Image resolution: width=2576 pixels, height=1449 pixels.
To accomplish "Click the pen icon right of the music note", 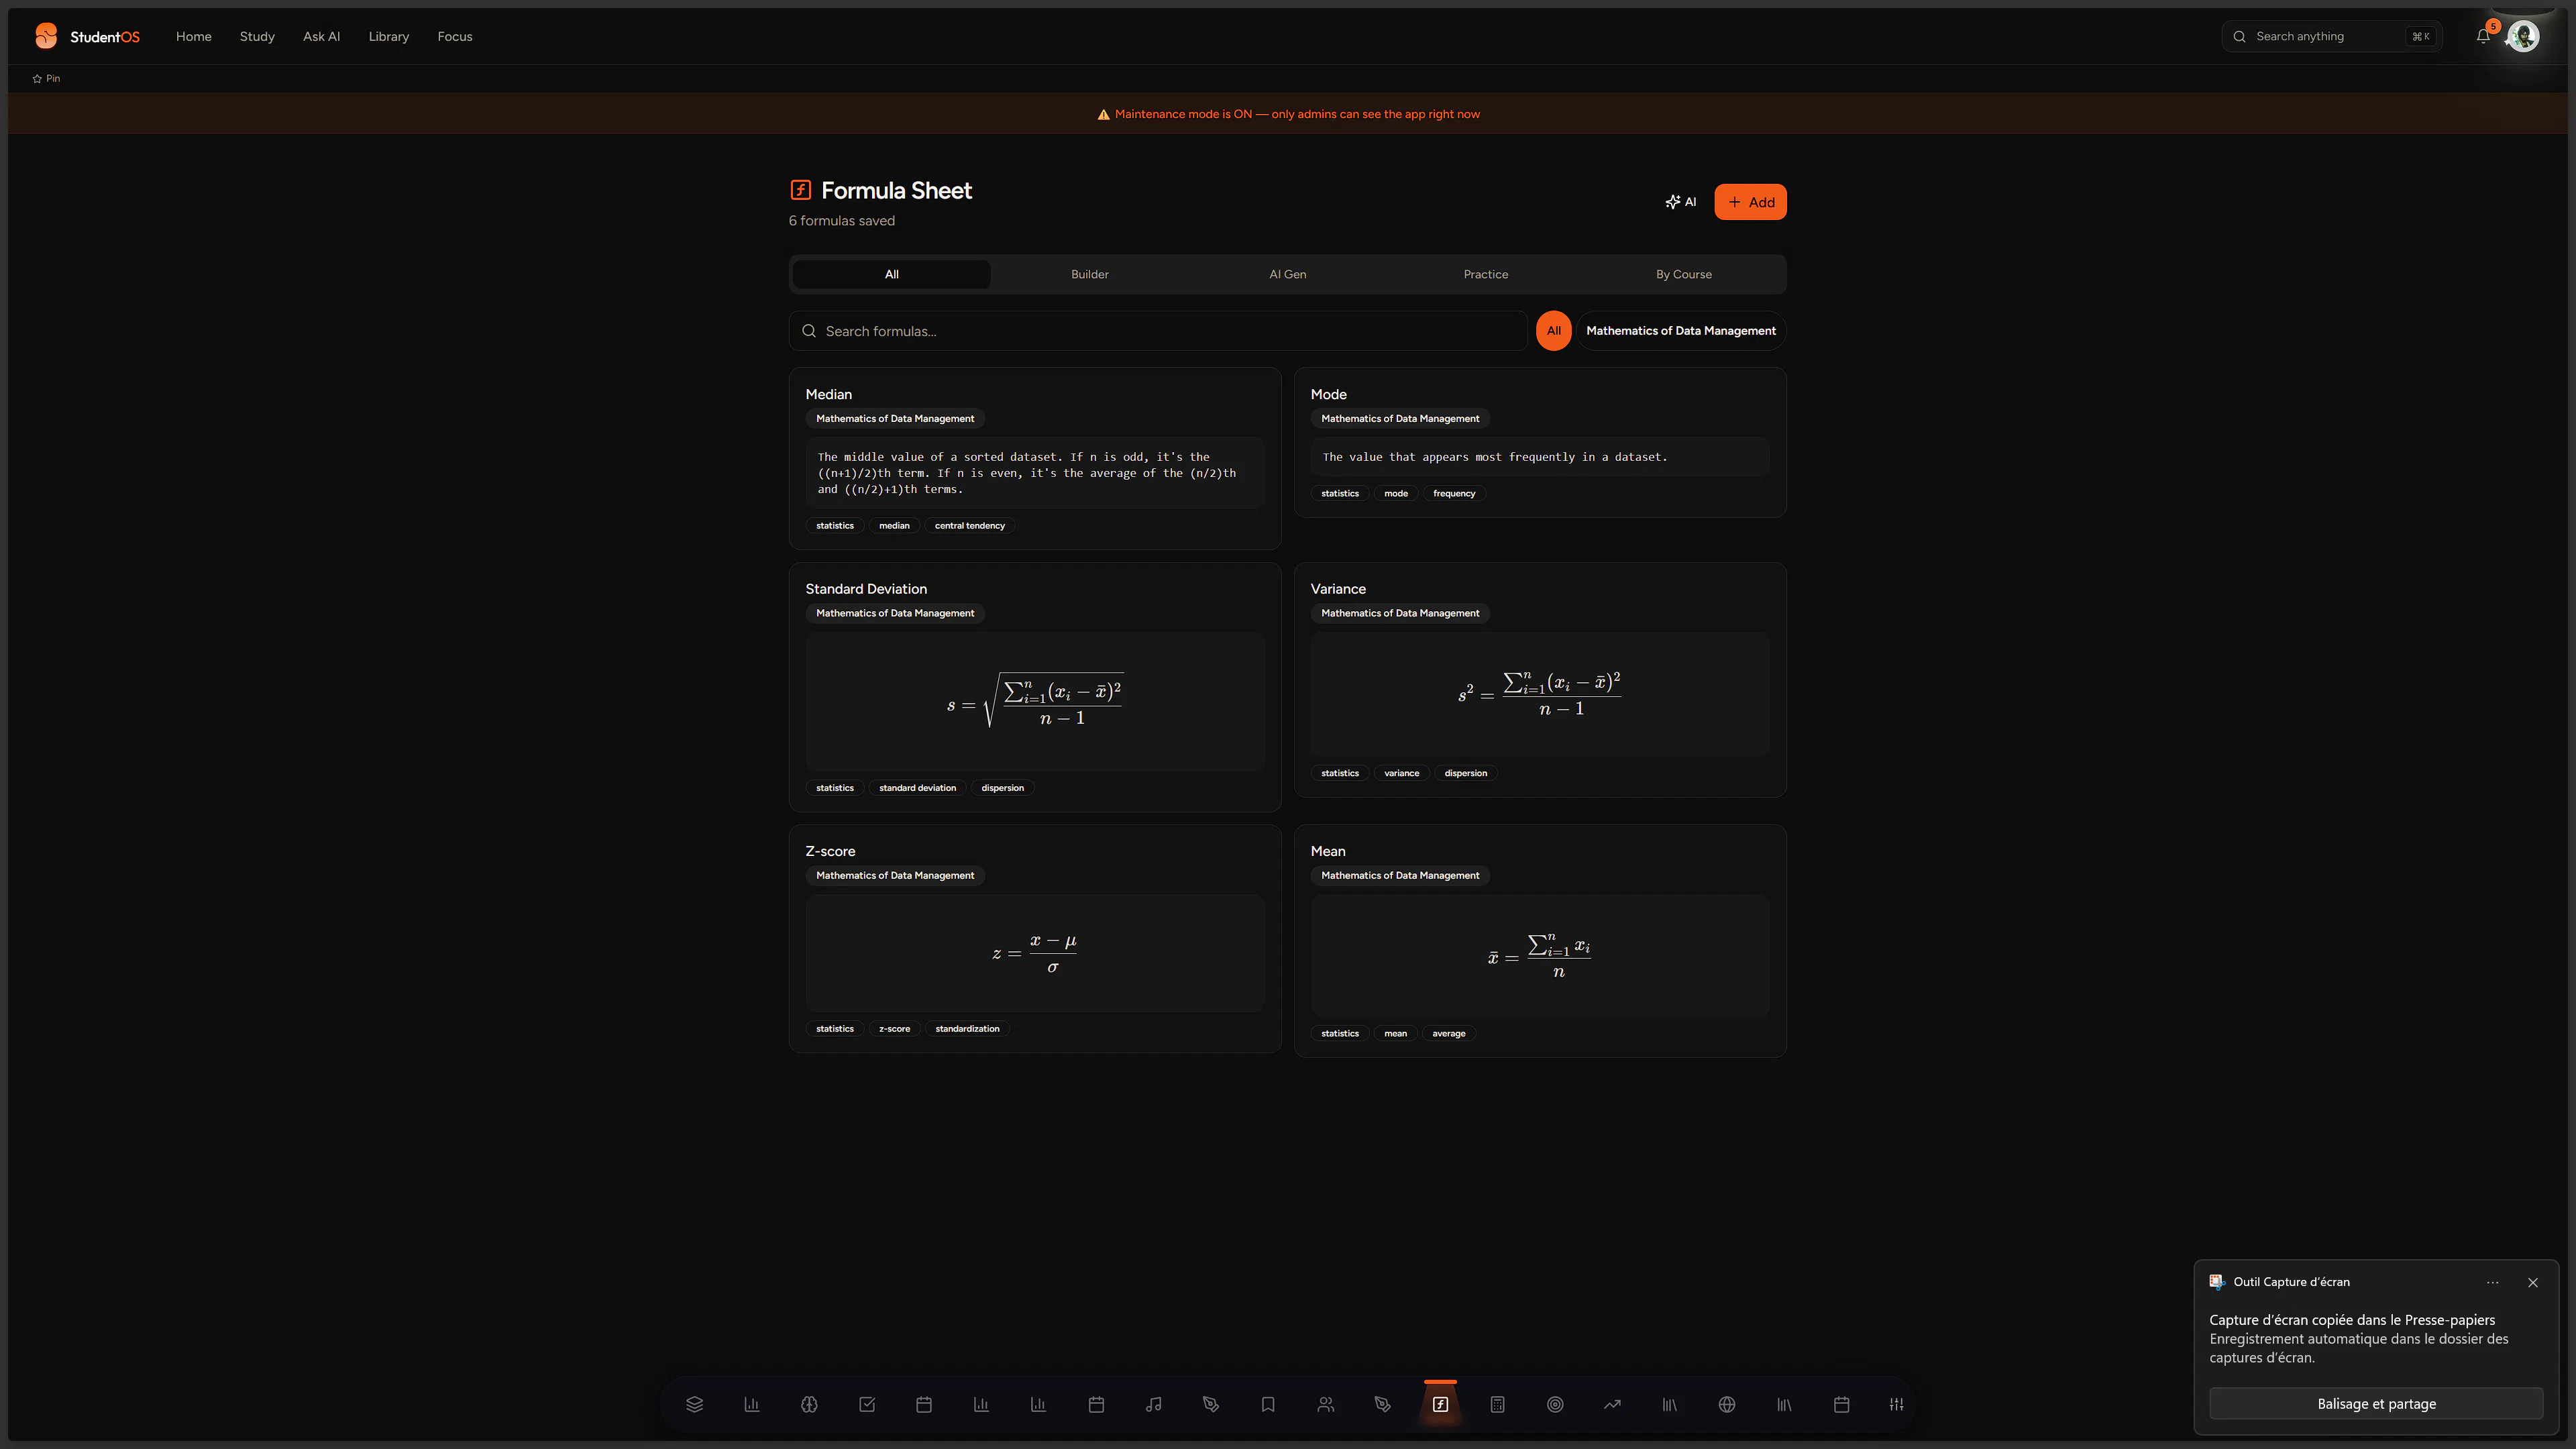I will [x=1210, y=1404].
